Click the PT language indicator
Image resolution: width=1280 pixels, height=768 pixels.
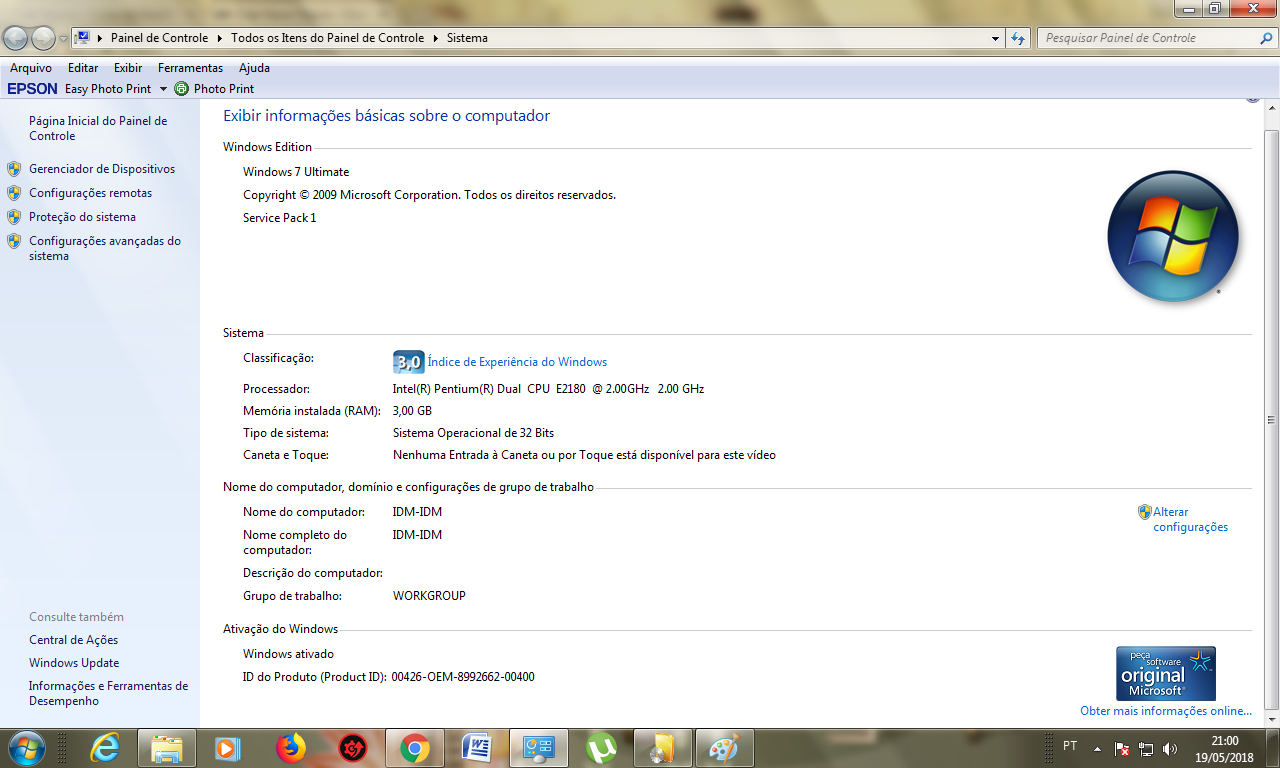pos(1070,746)
